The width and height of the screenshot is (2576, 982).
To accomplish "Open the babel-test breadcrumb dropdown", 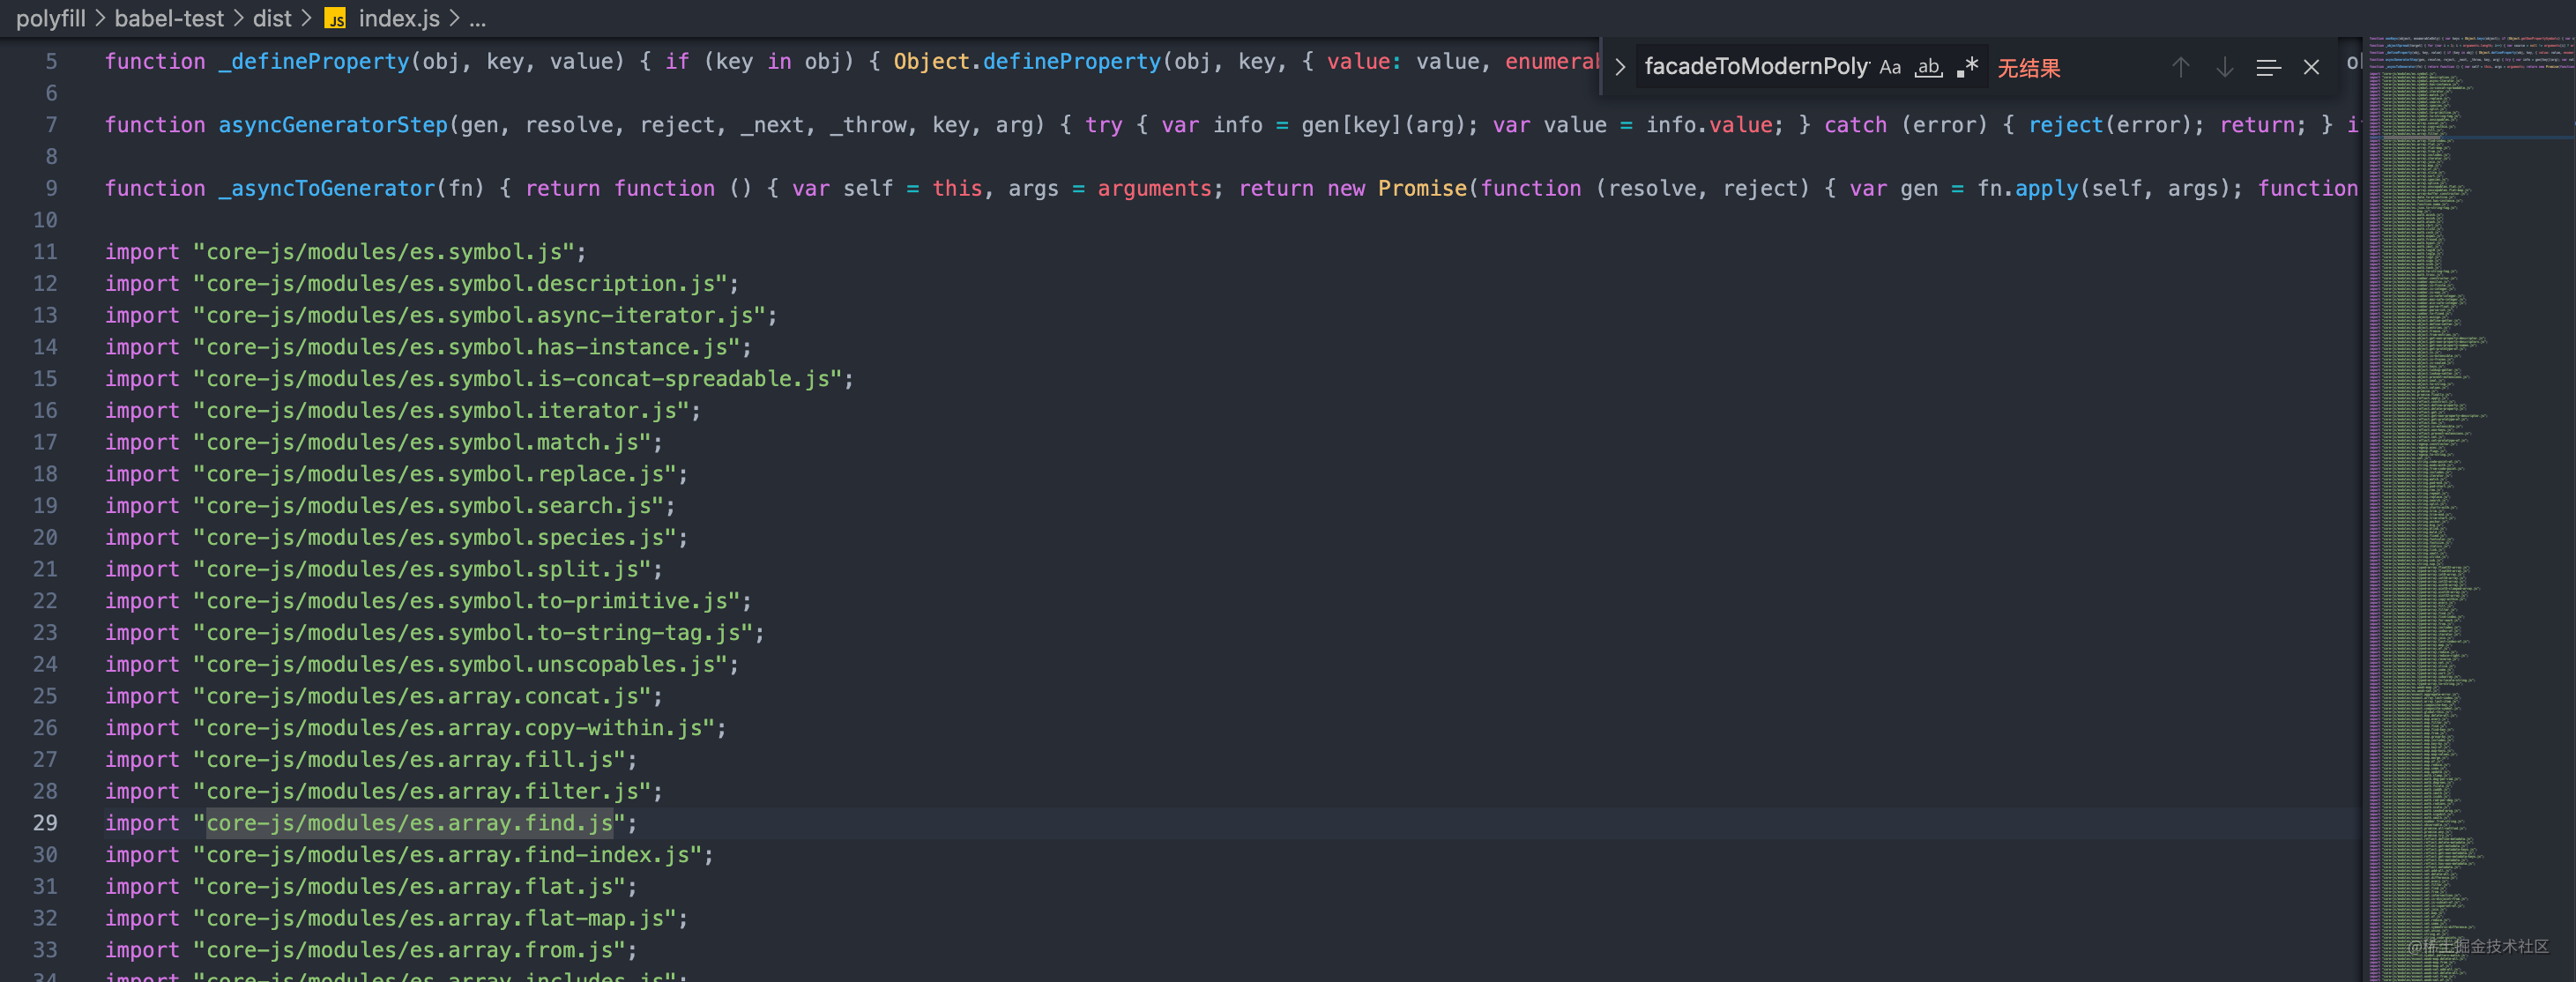I will click(x=169, y=18).
